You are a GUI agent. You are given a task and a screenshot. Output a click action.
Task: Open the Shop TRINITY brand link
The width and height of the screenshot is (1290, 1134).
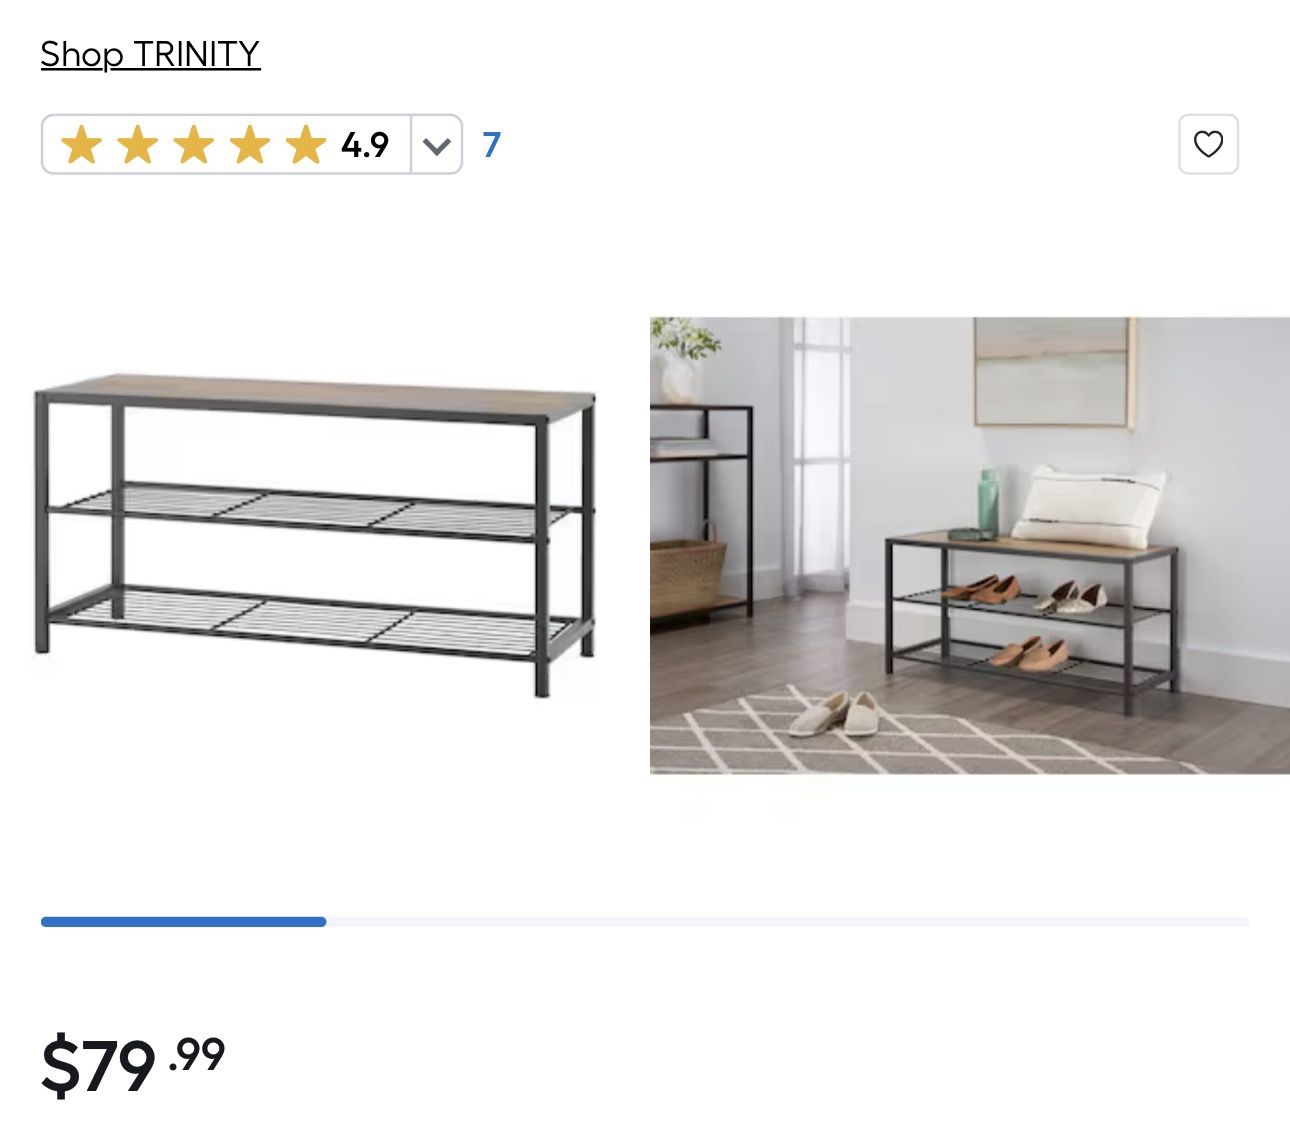coord(150,54)
